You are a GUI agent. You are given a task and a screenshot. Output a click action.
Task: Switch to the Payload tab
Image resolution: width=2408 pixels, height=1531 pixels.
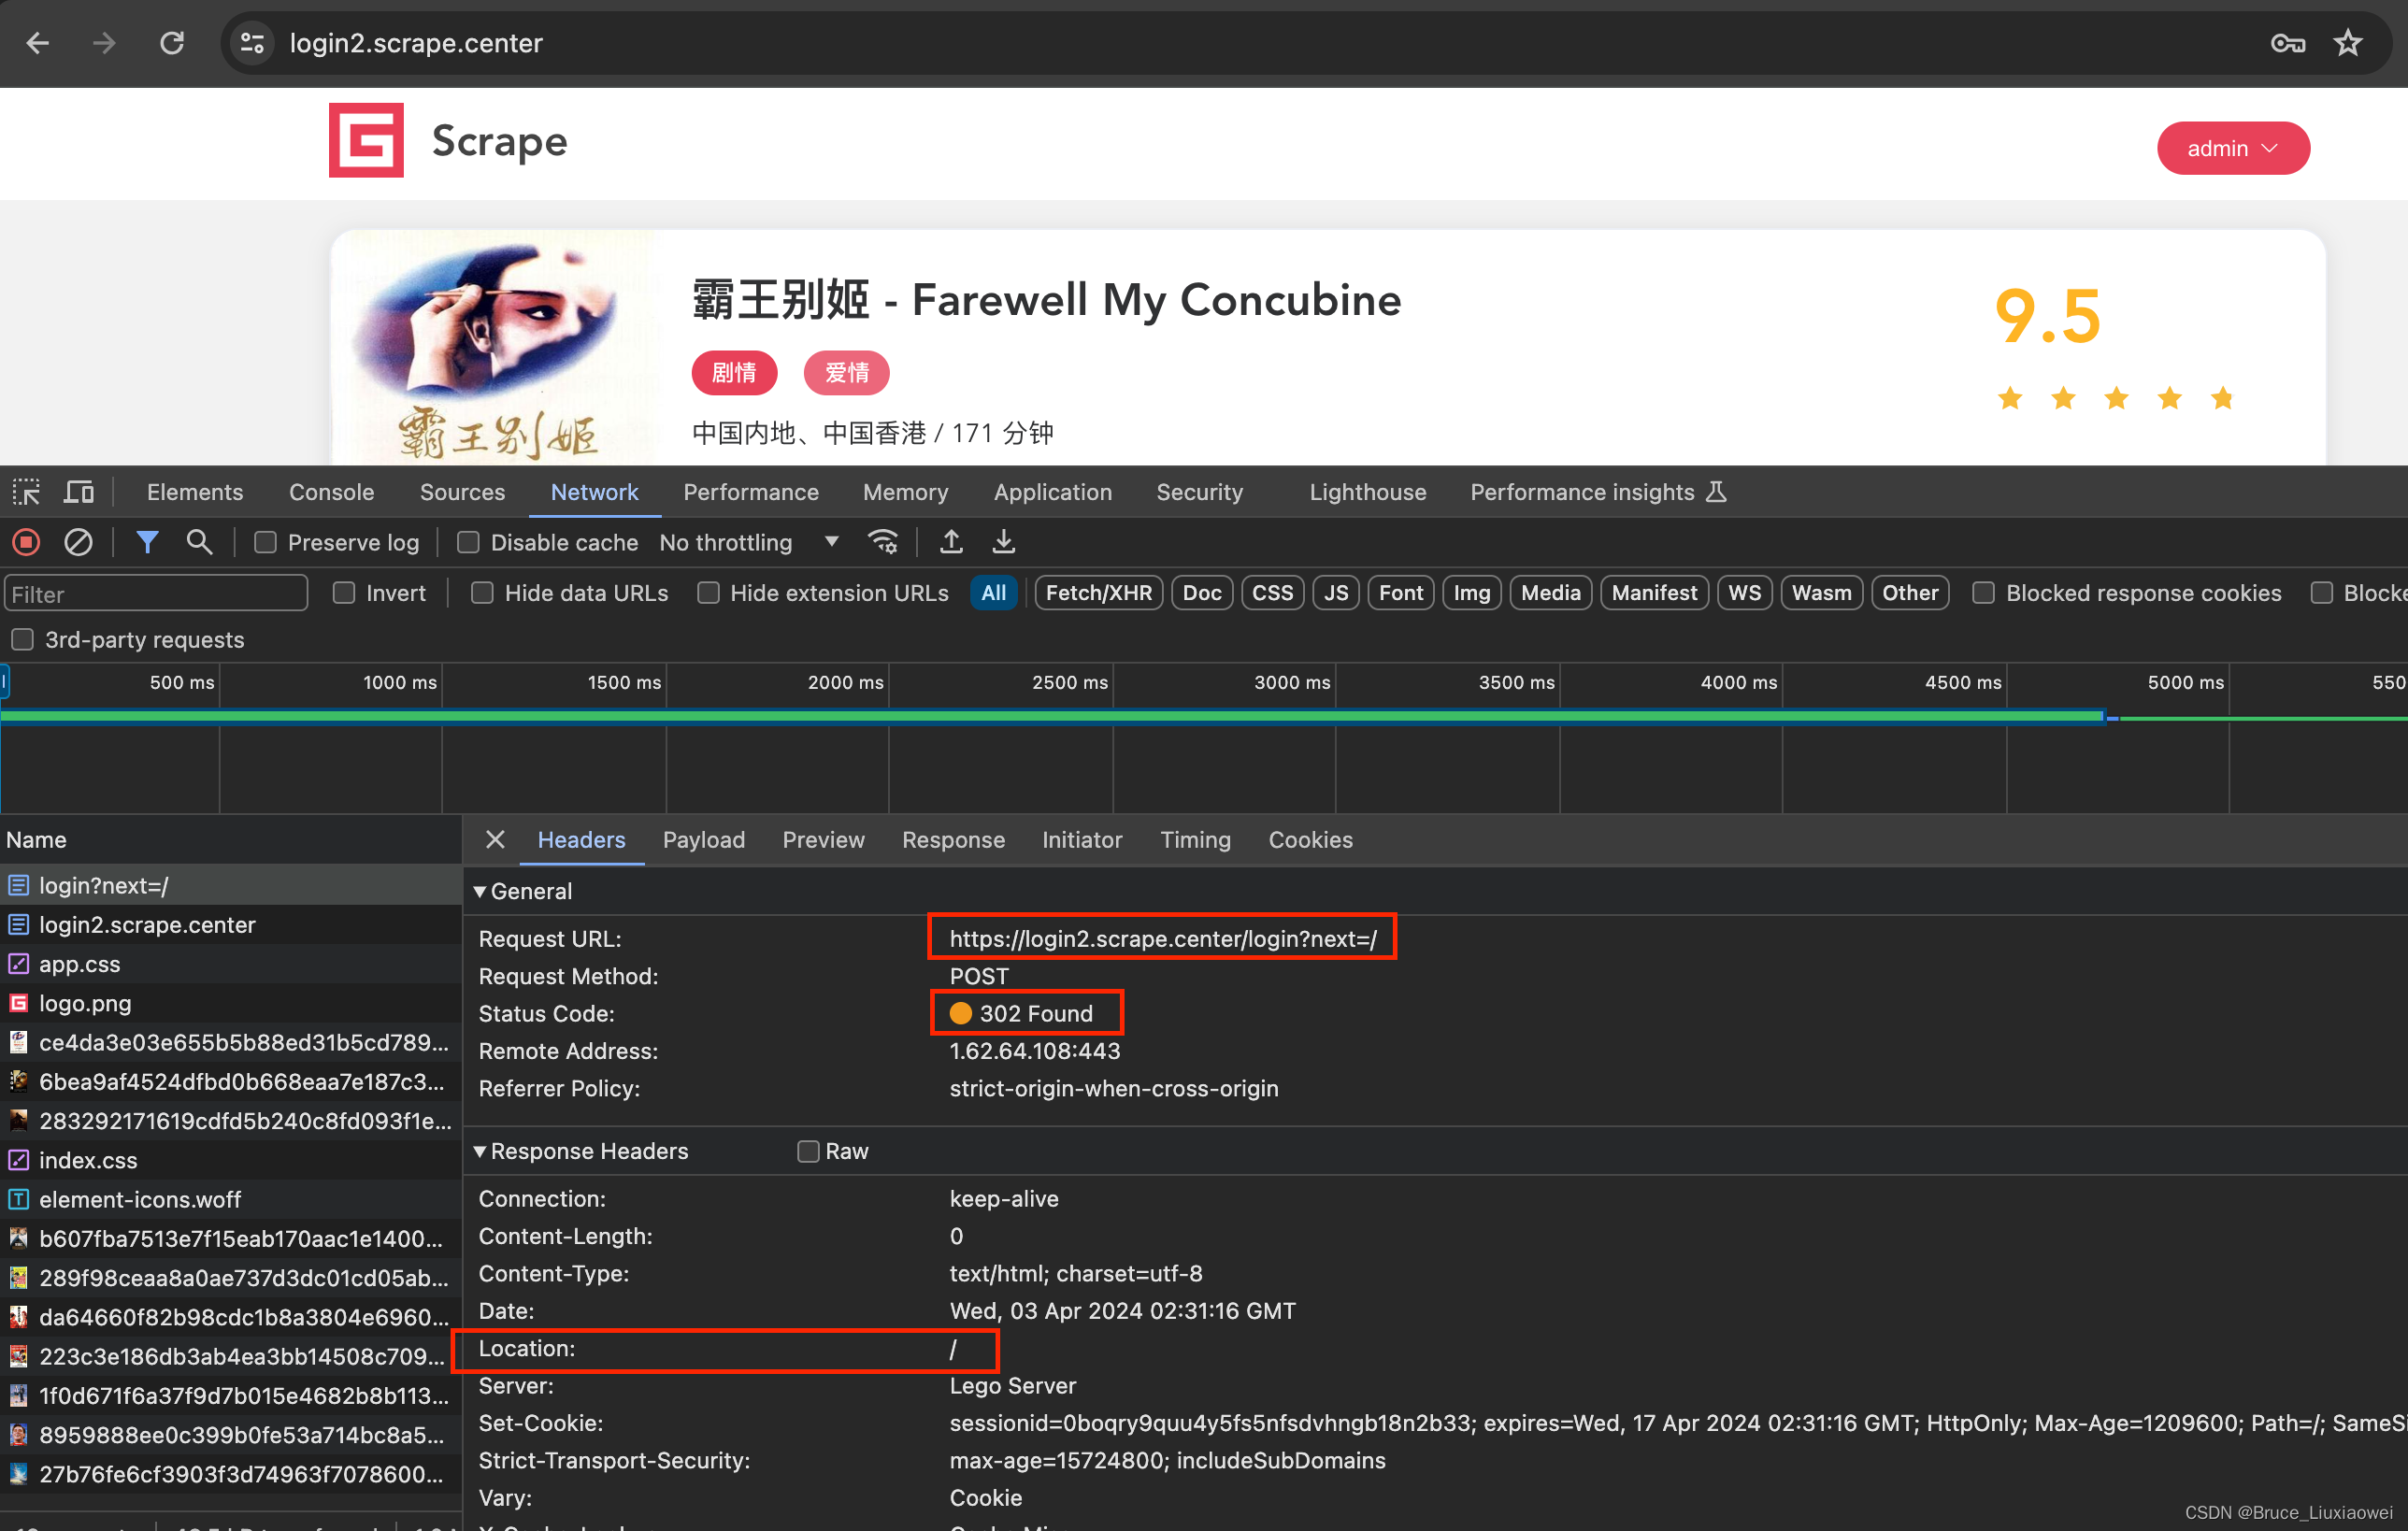click(x=703, y=840)
